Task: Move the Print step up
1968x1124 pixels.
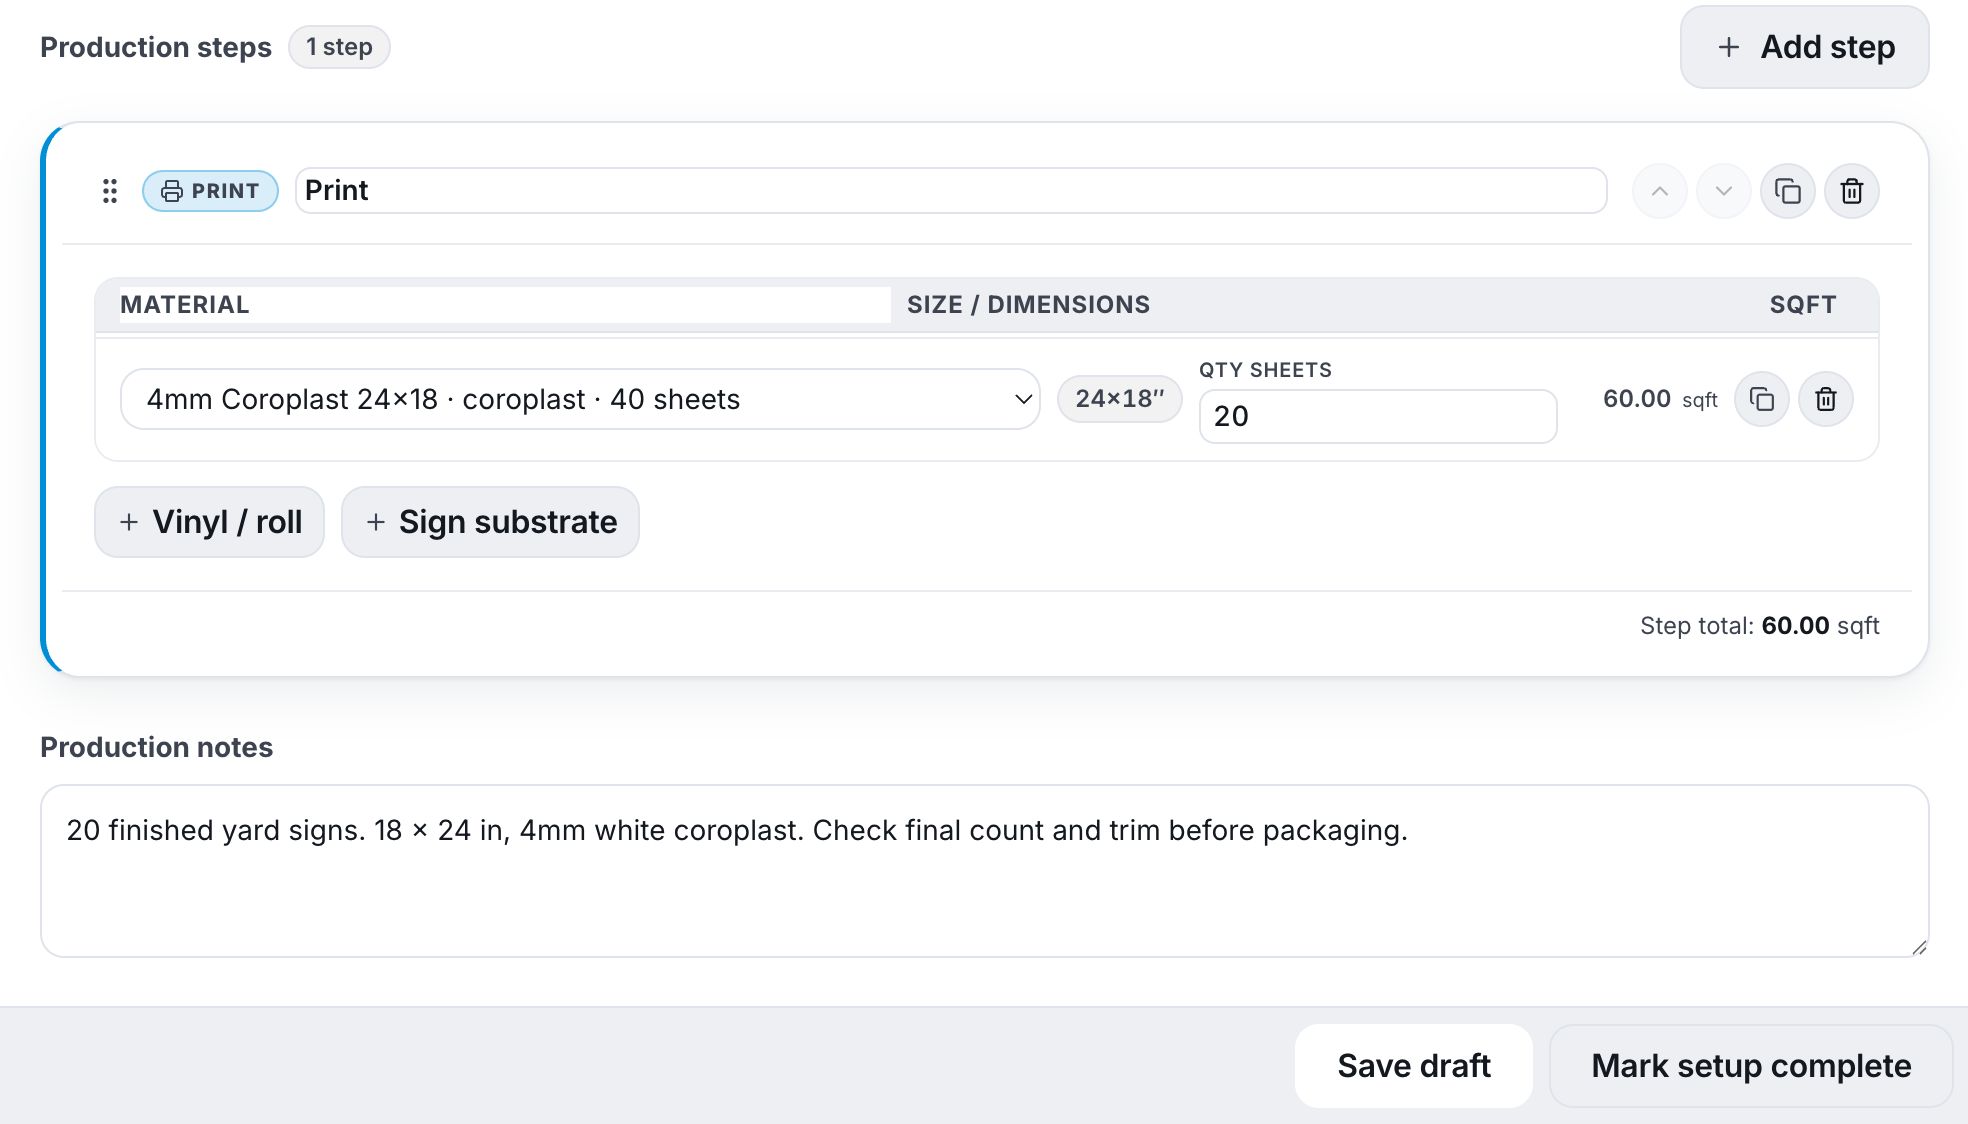Action: [1660, 191]
